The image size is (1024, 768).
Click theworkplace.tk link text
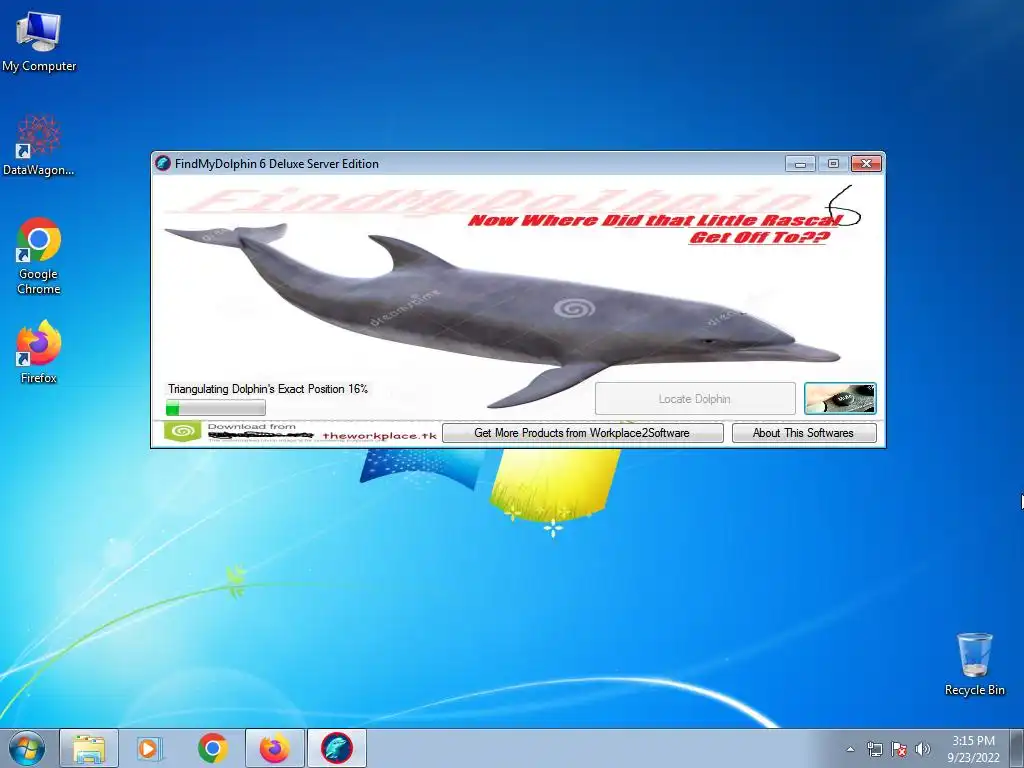click(379, 436)
